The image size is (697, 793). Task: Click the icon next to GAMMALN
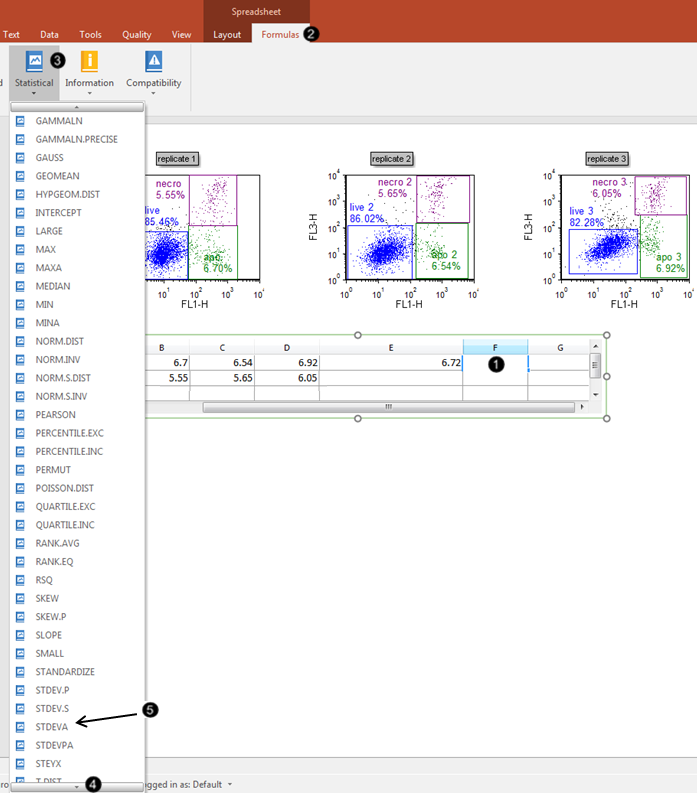pos(21,121)
